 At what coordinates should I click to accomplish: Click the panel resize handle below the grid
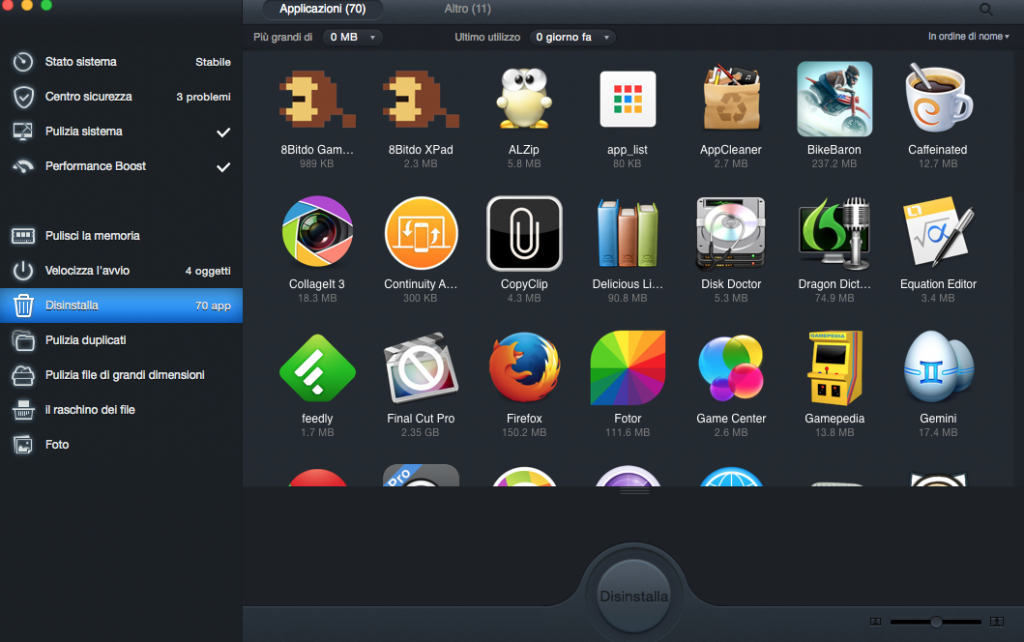(633, 491)
